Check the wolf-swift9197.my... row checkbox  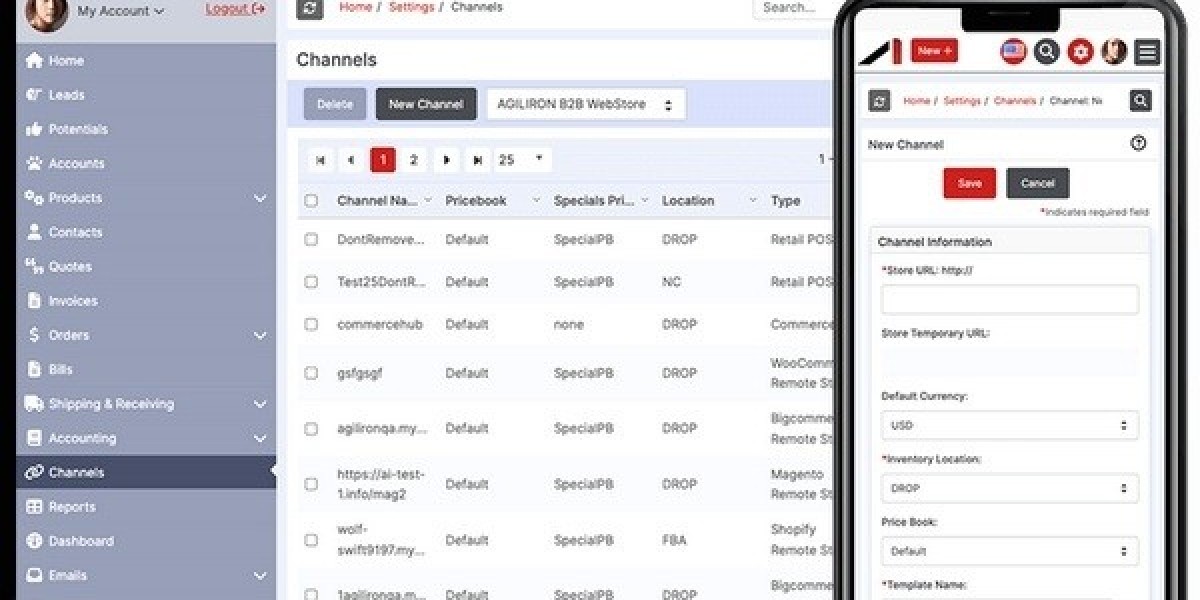point(311,540)
